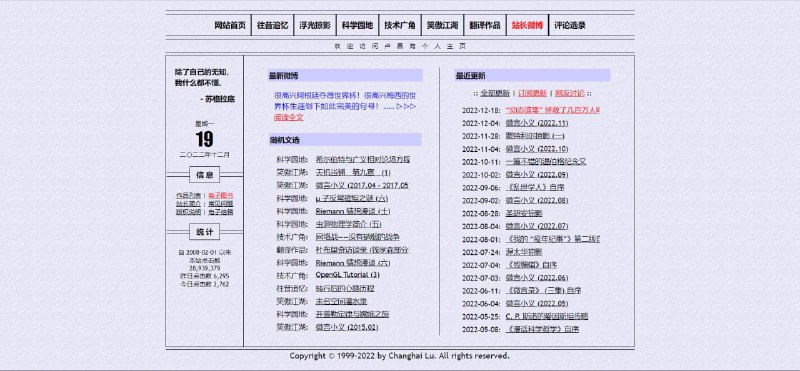800x371 pixels.
Task: Open the 站长简介 sidebar link
Action: point(189,204)
